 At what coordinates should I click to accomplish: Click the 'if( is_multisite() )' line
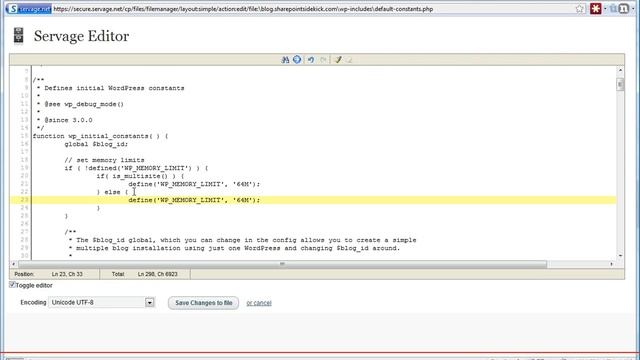(x=140, y=176)
